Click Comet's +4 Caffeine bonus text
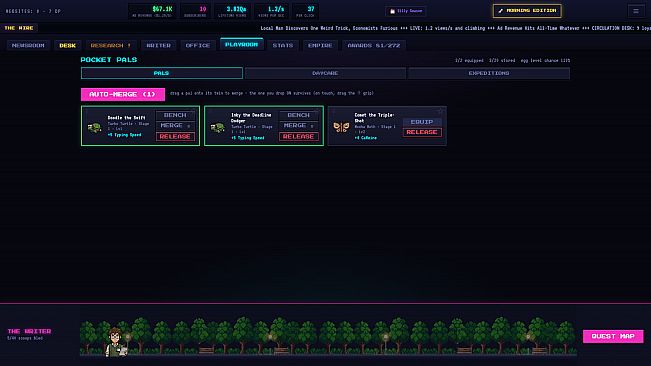Screen dimensions: 651x366 click(366, 138)
